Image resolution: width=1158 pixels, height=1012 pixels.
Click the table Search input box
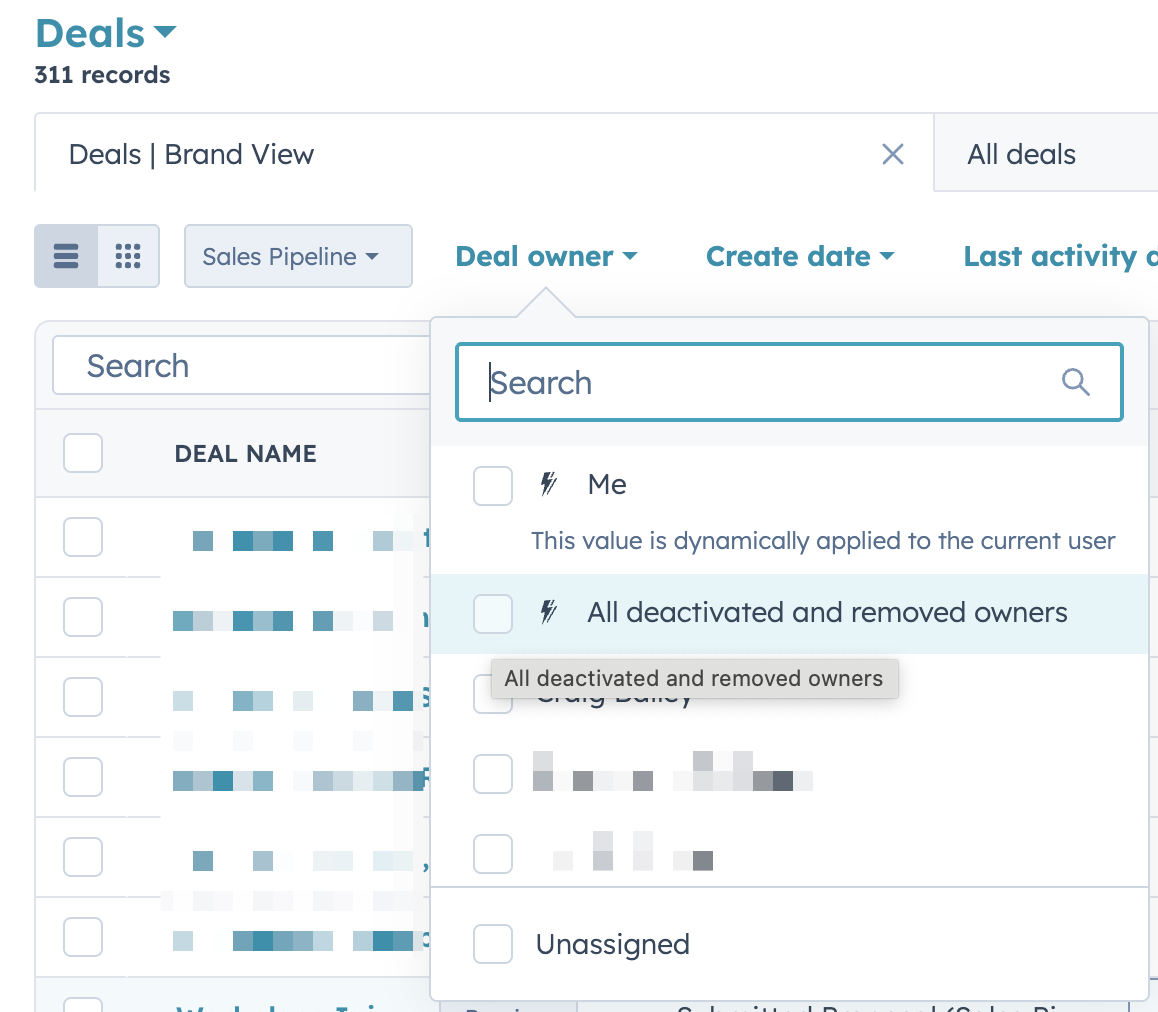[240, 366]
